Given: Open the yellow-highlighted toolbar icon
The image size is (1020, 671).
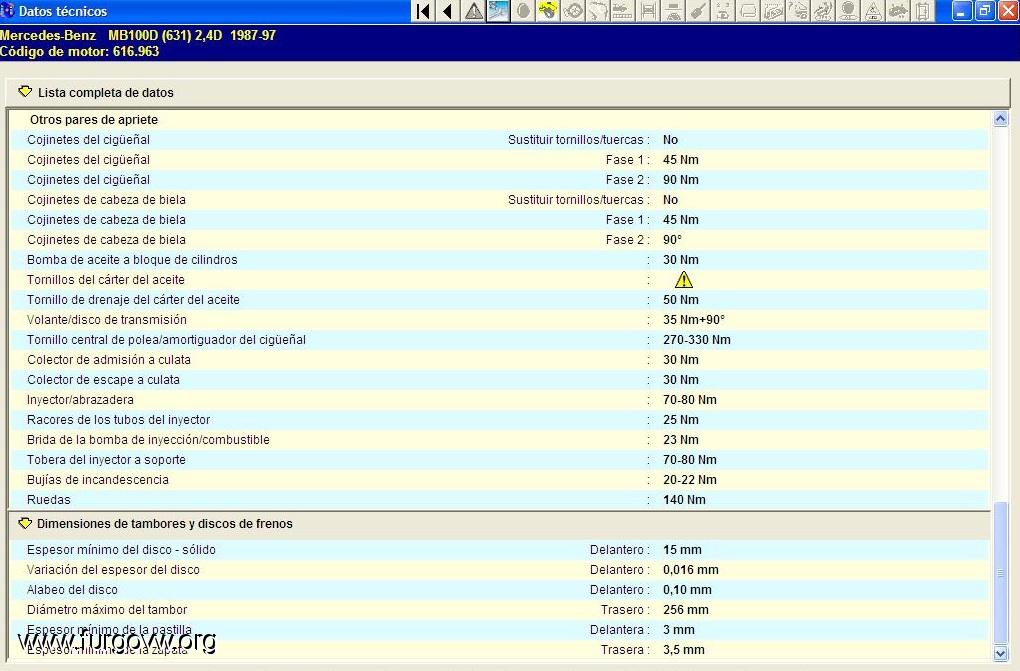Looking at the screenshot, I should [x=548, y=11].
